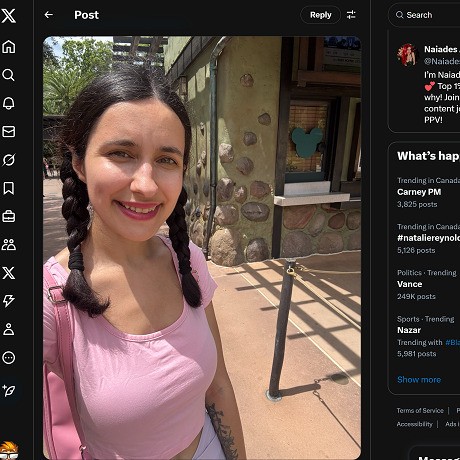Screen dimensions: 460x460
Task: Open reply sort filter icon
Action: pos(351,15)
